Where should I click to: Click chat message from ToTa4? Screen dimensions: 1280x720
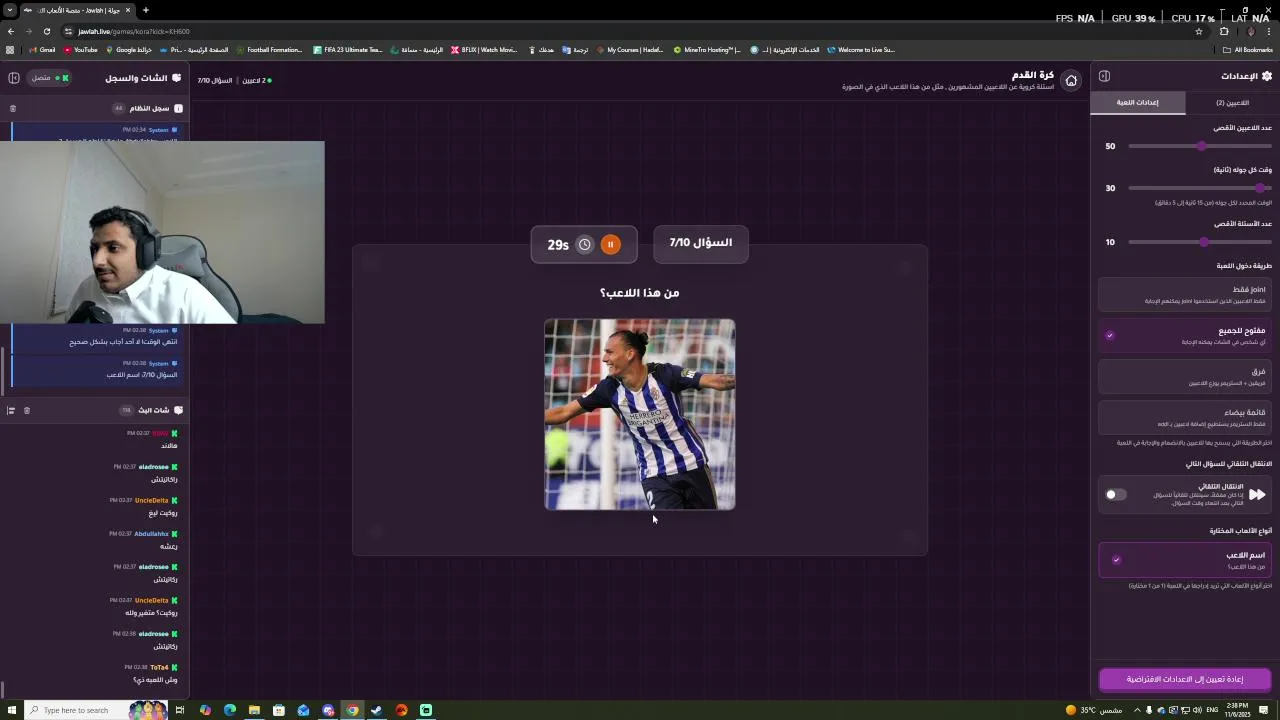pyautogui.click(x=152, y=674)
